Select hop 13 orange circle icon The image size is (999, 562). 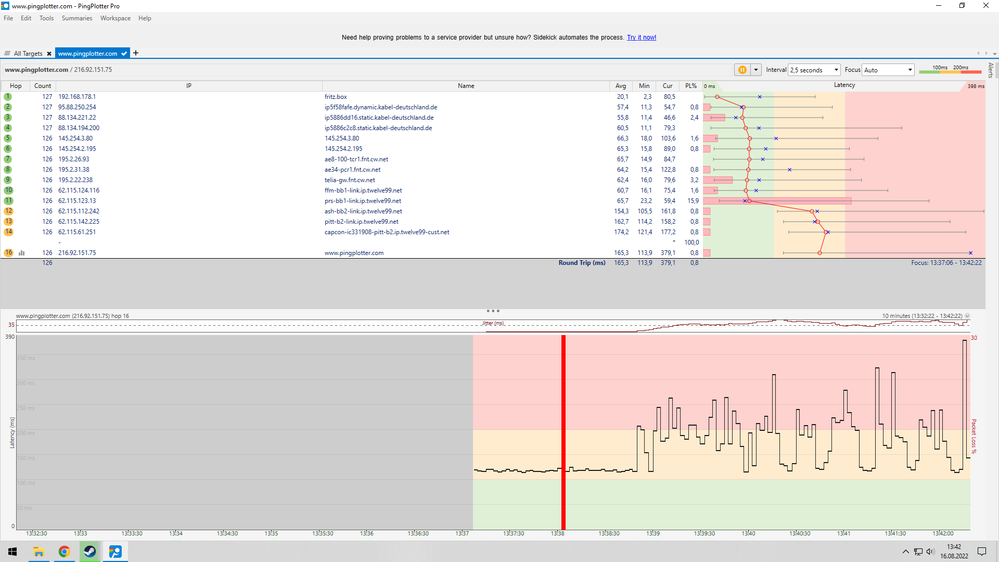point(8,222)
